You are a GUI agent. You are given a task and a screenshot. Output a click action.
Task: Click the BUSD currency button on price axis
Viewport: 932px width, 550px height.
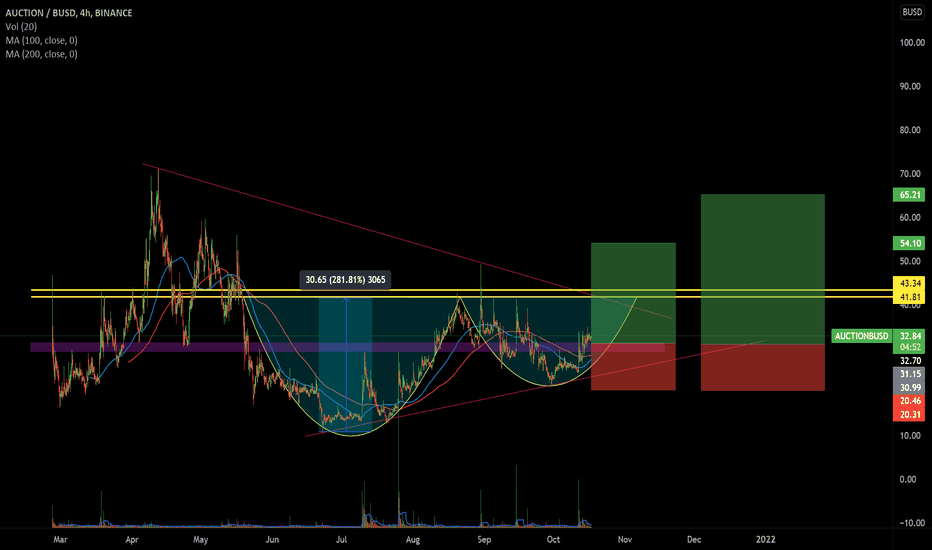tap(912, 12)
